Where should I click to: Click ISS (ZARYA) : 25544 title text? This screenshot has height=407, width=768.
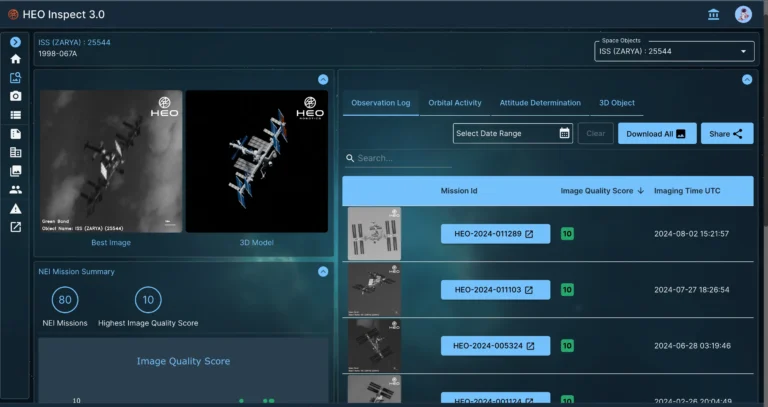[x=74, y=42]
